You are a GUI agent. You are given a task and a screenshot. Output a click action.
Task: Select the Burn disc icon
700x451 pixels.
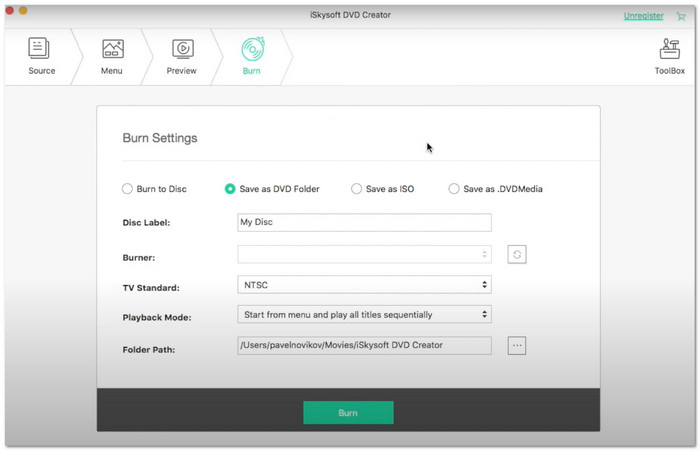(253, 49)
